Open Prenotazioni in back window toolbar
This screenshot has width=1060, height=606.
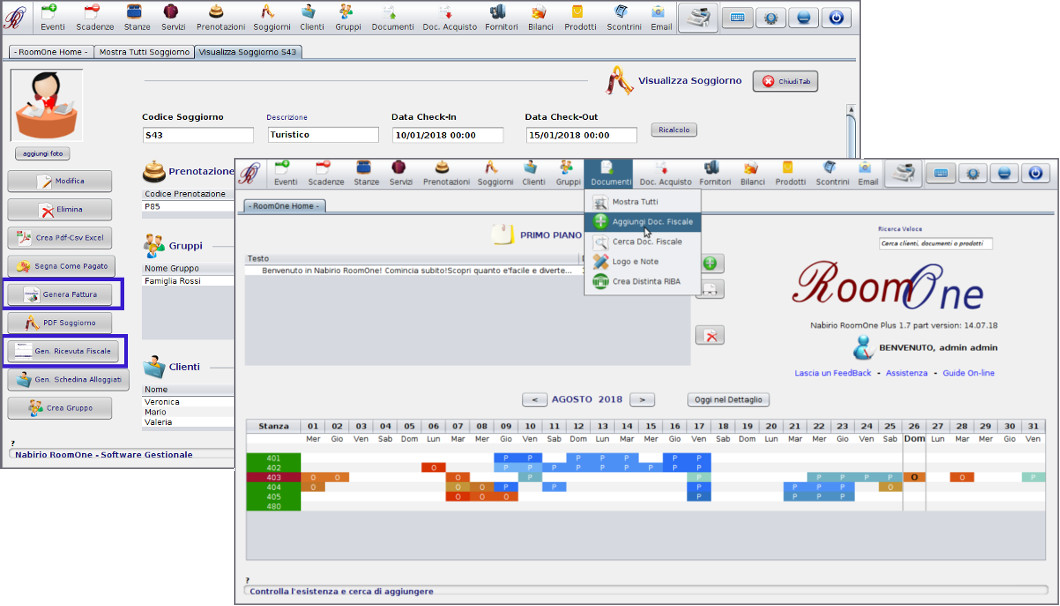click(220, 18)
